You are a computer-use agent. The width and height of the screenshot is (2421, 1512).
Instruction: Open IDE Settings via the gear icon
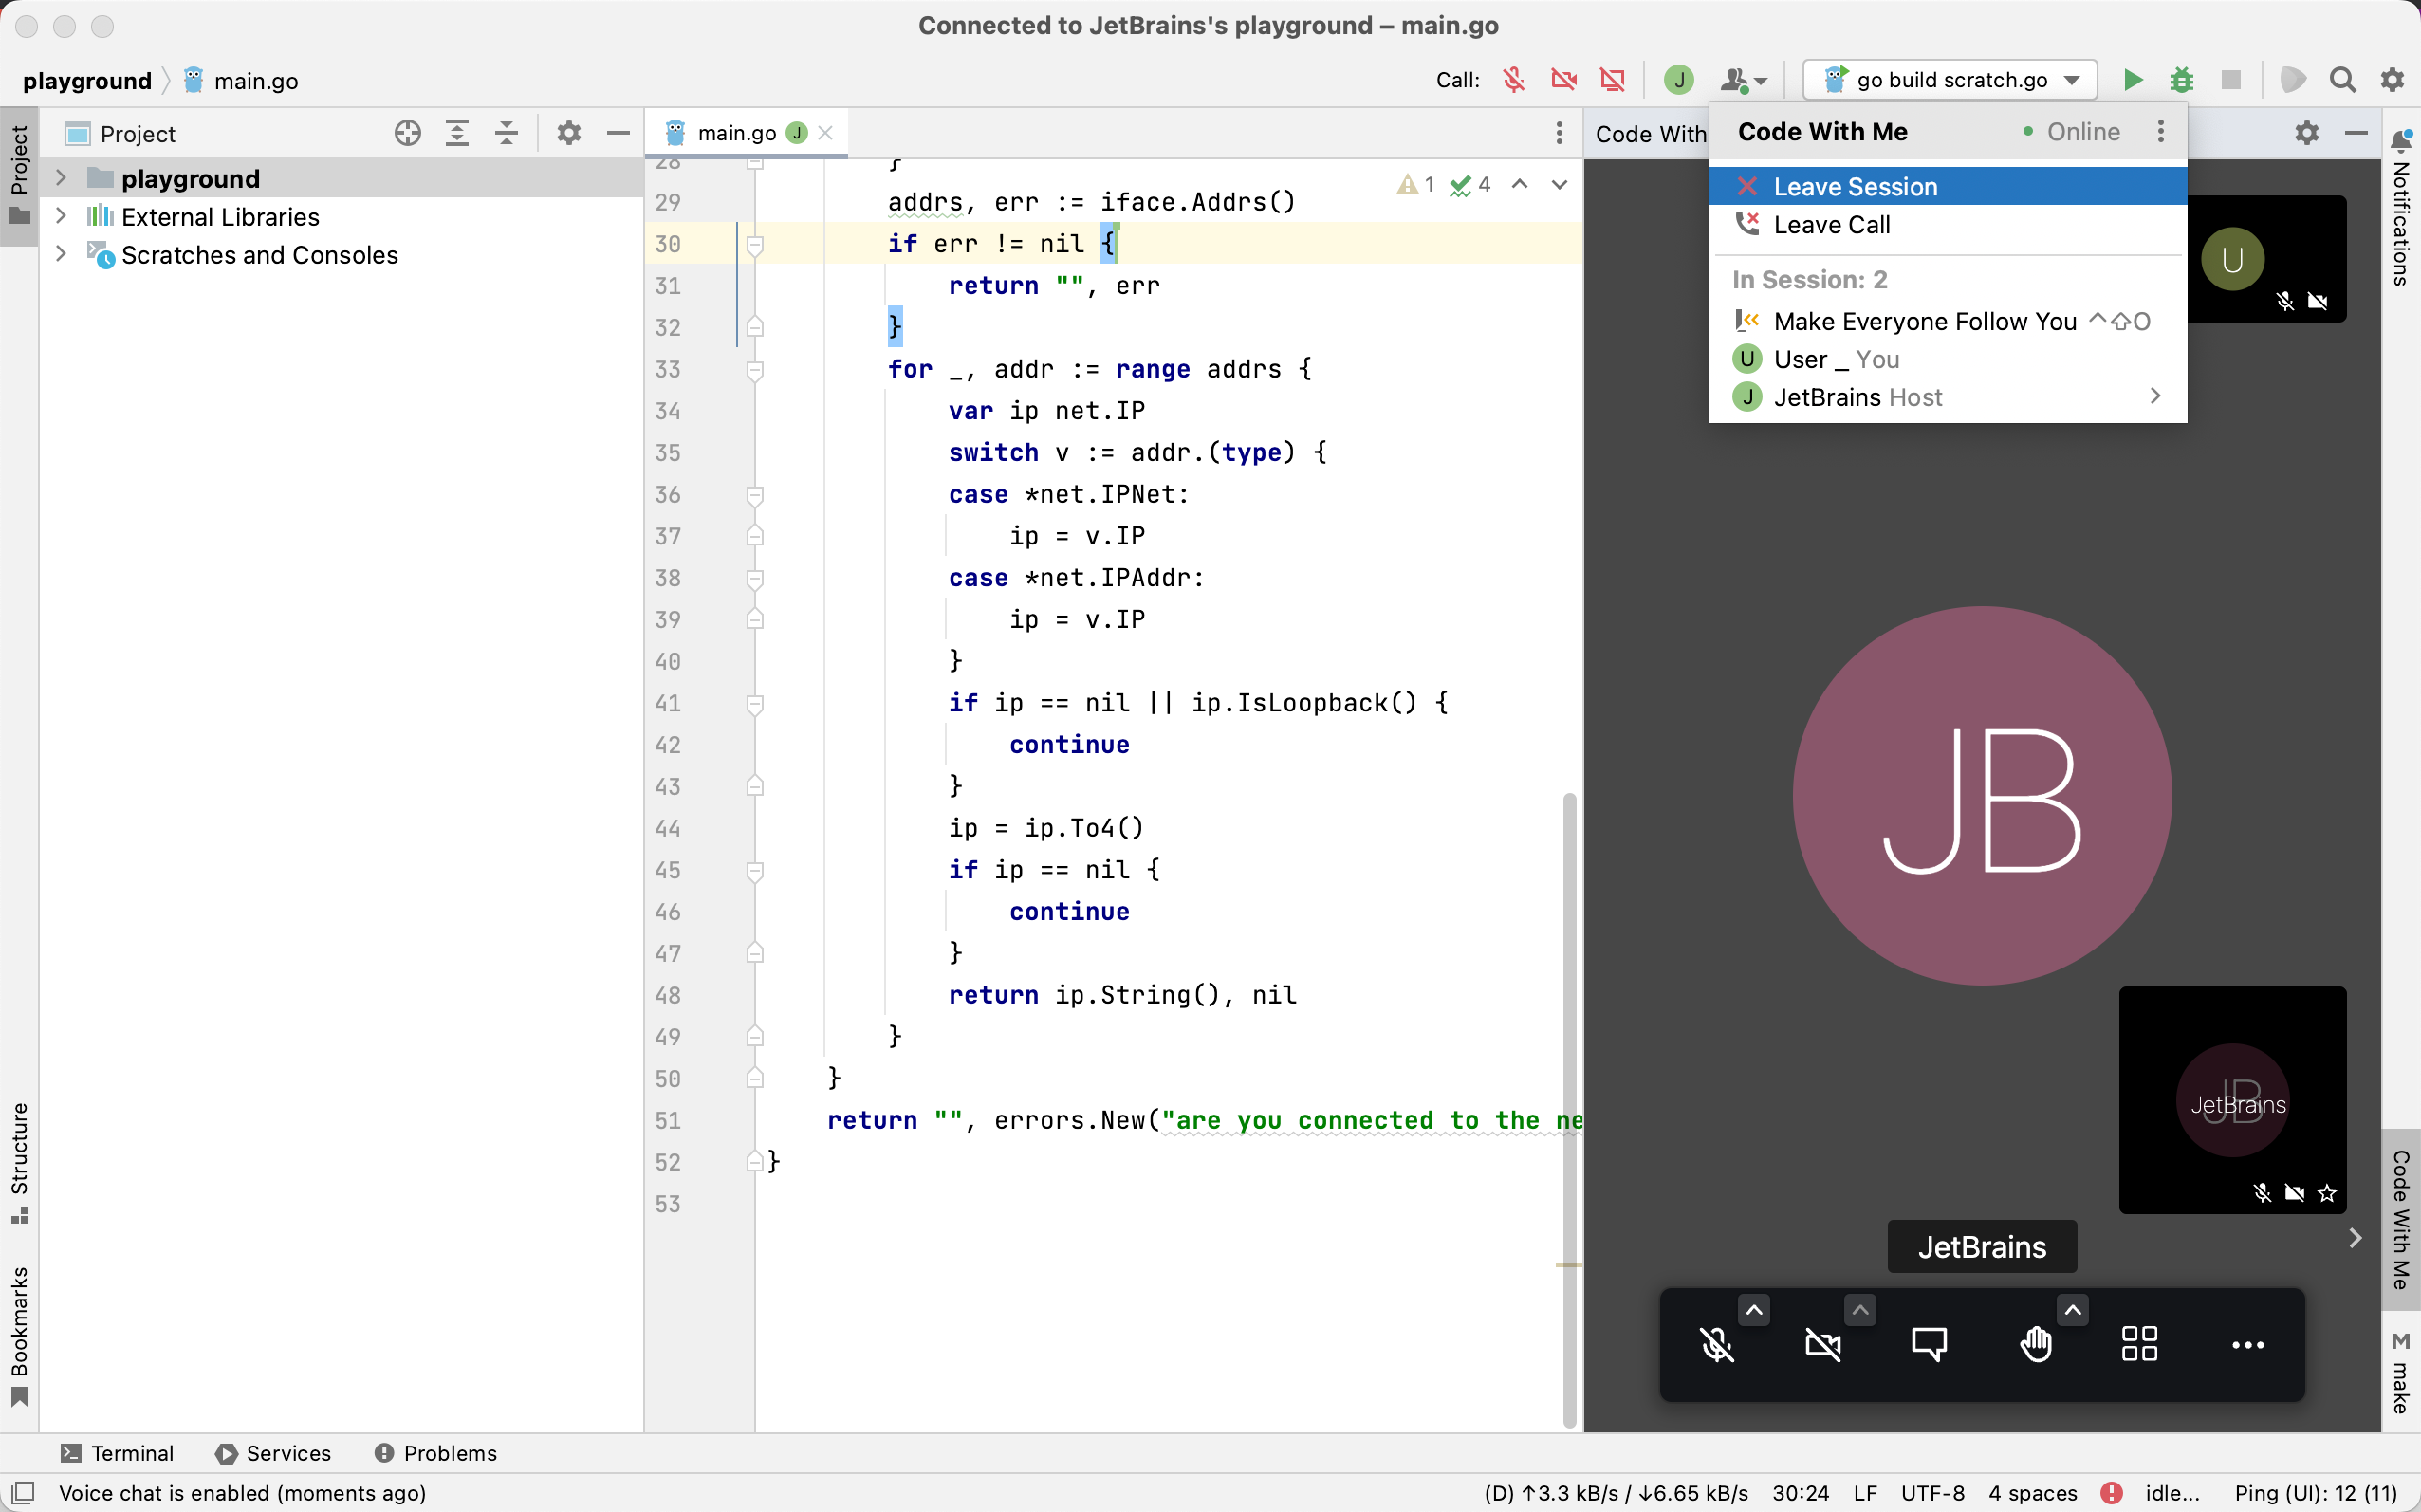[x=2391, y=79]
